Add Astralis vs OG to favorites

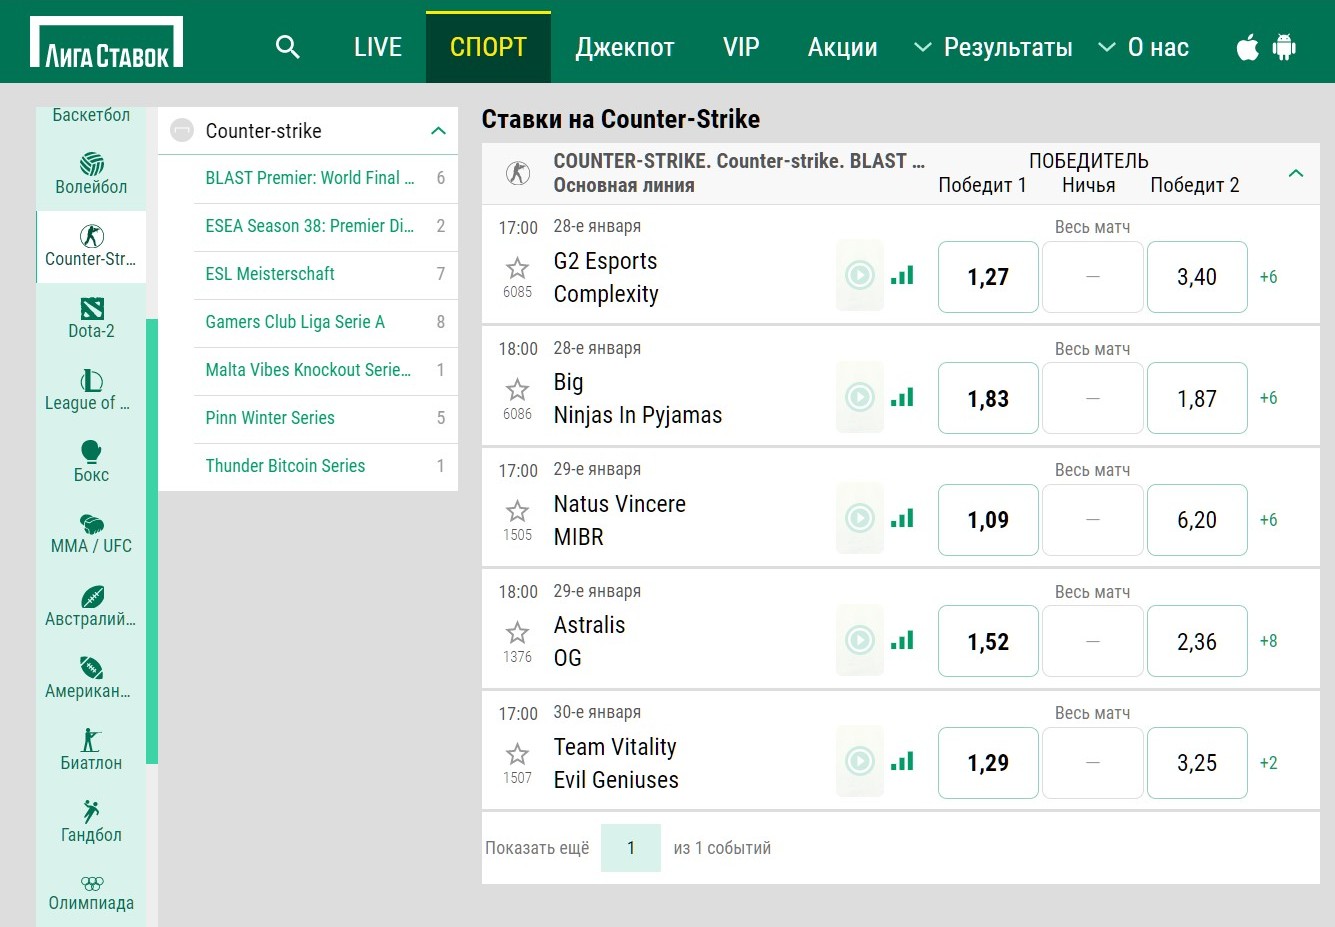pyautogui.click(x=517, y=633)
